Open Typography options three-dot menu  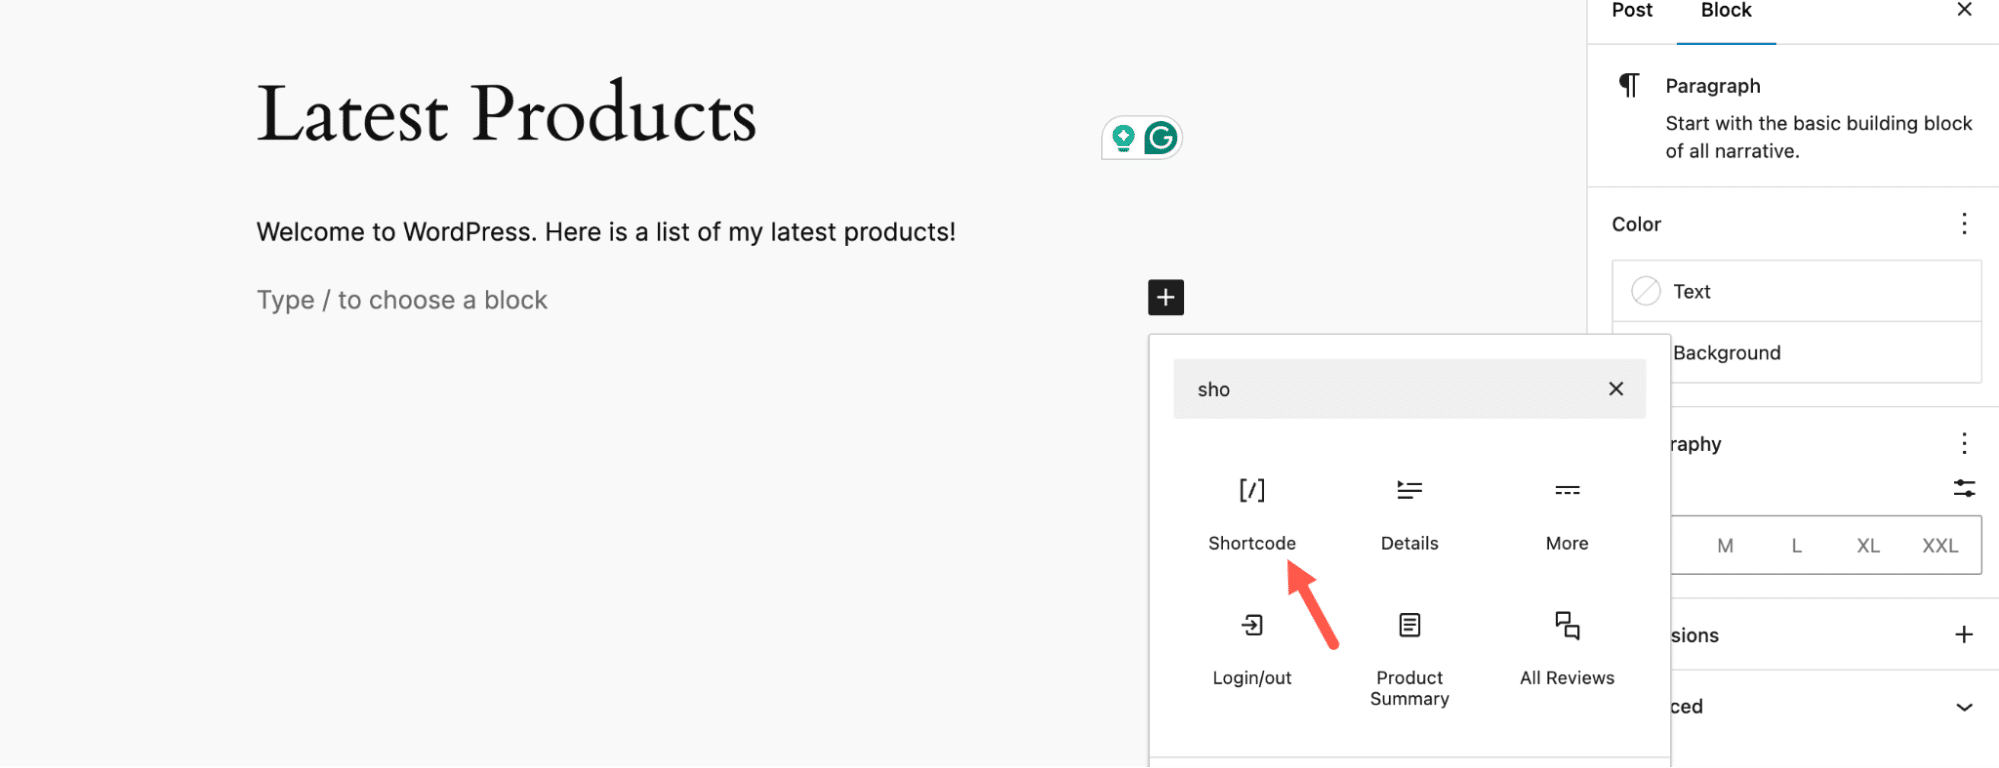pos(1964,443)
